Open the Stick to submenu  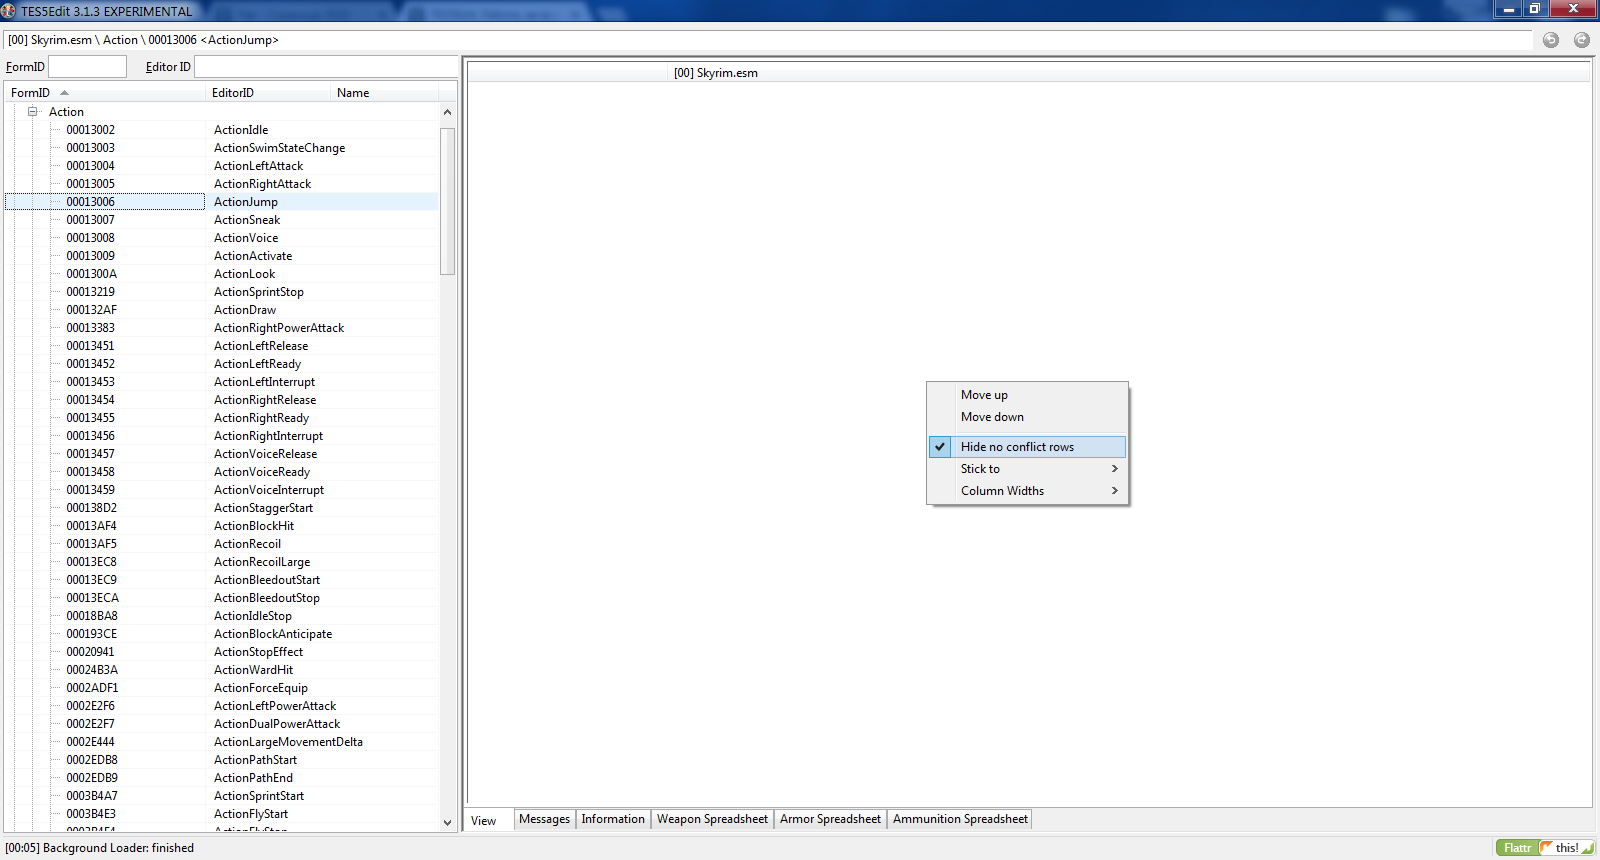[1027, 469]
